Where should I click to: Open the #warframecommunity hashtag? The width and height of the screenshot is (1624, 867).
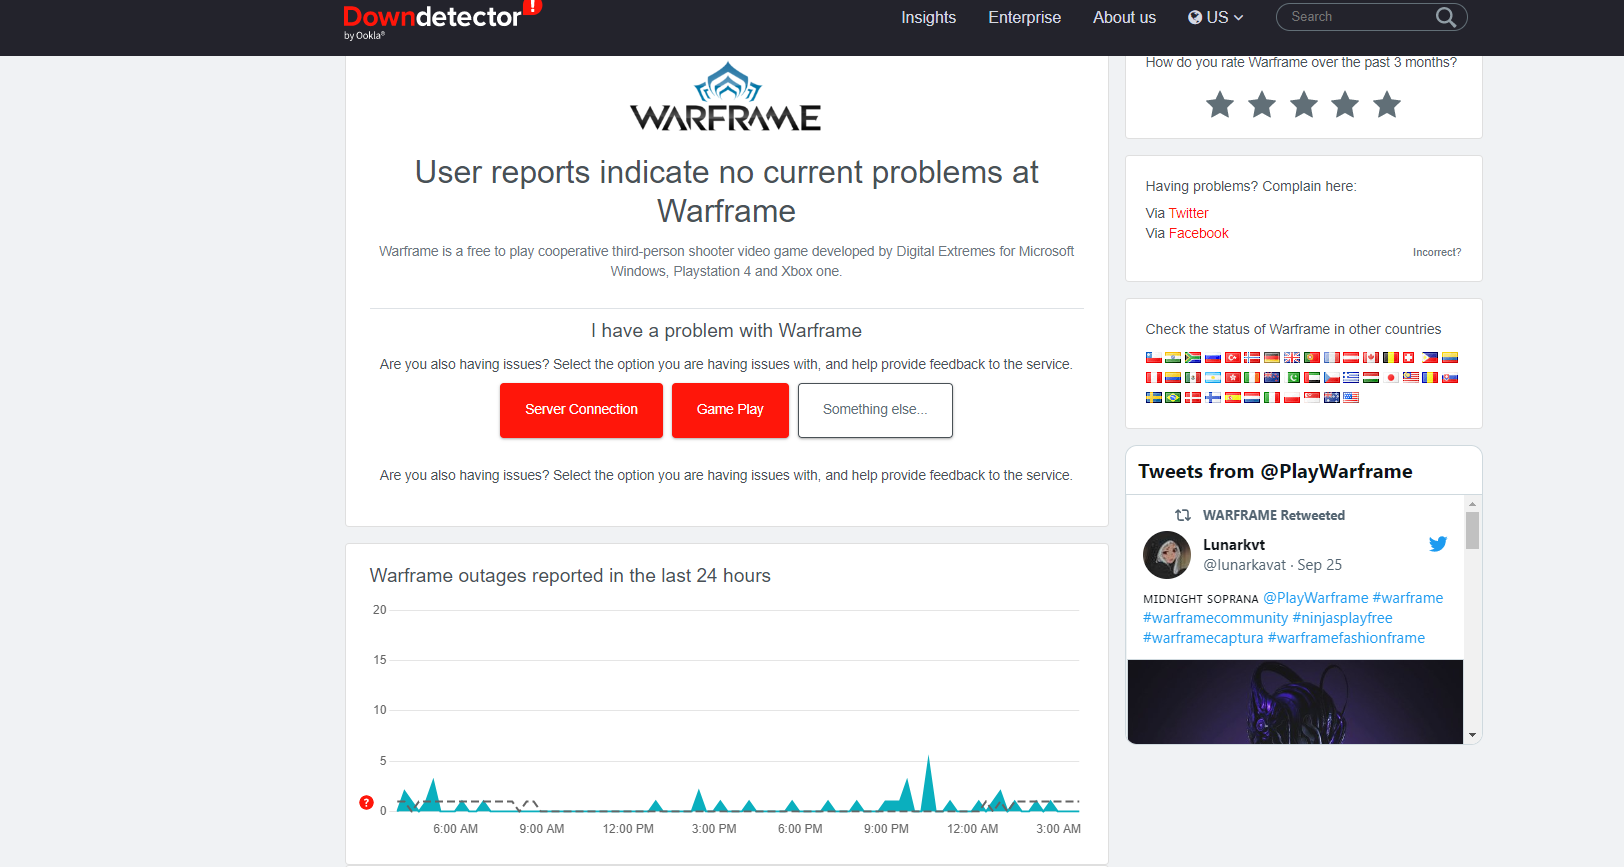pos(1215,618)
